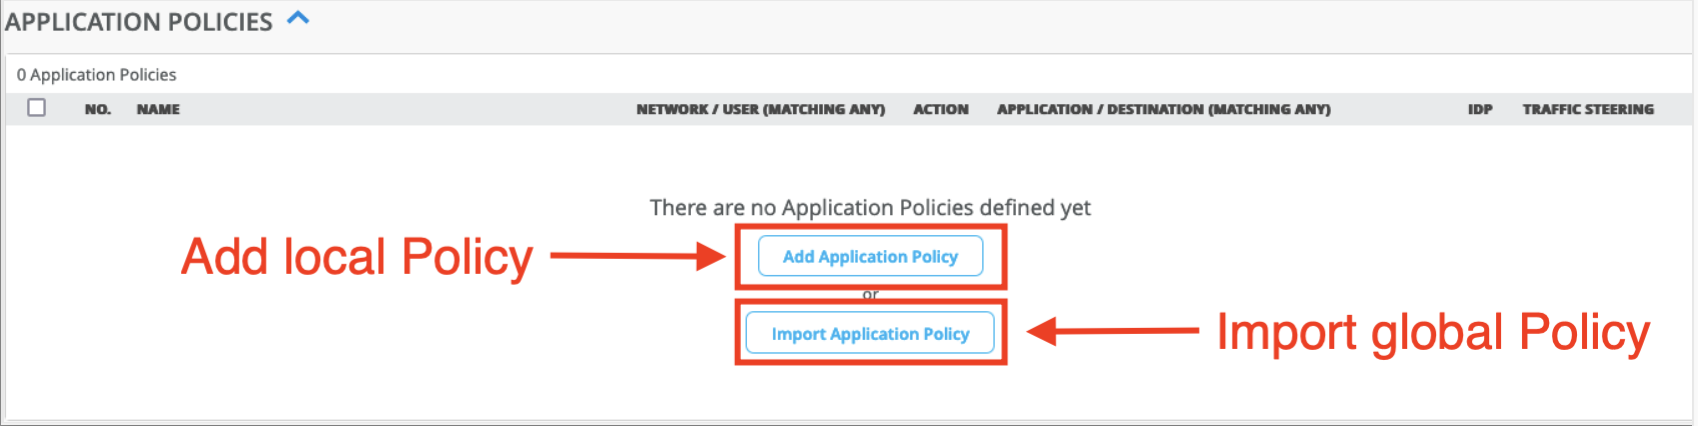1698x426 pixels.
Task: Click the red 'Import global Policy' annotation text
Action: (1432, 332)
